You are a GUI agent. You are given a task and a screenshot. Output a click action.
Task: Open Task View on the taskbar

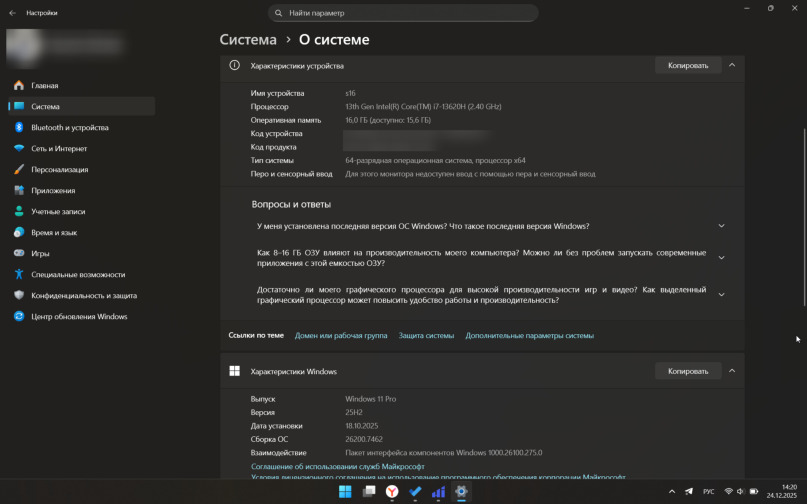coord(369,492)
